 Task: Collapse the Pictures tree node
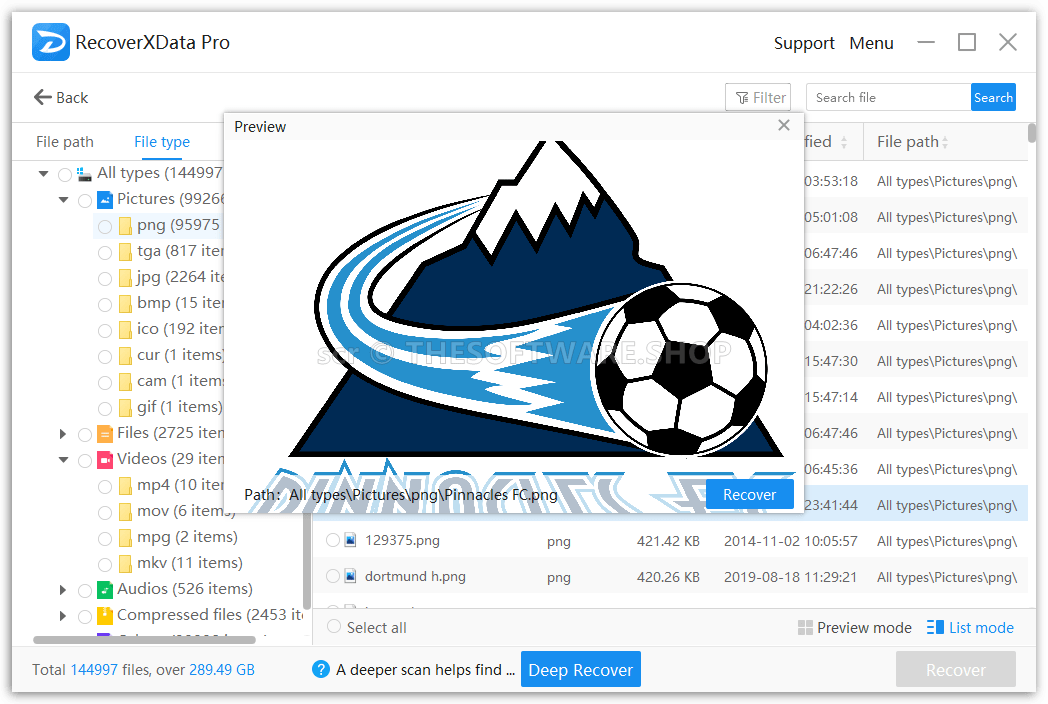pyautogui.click(x=63, y=200)
